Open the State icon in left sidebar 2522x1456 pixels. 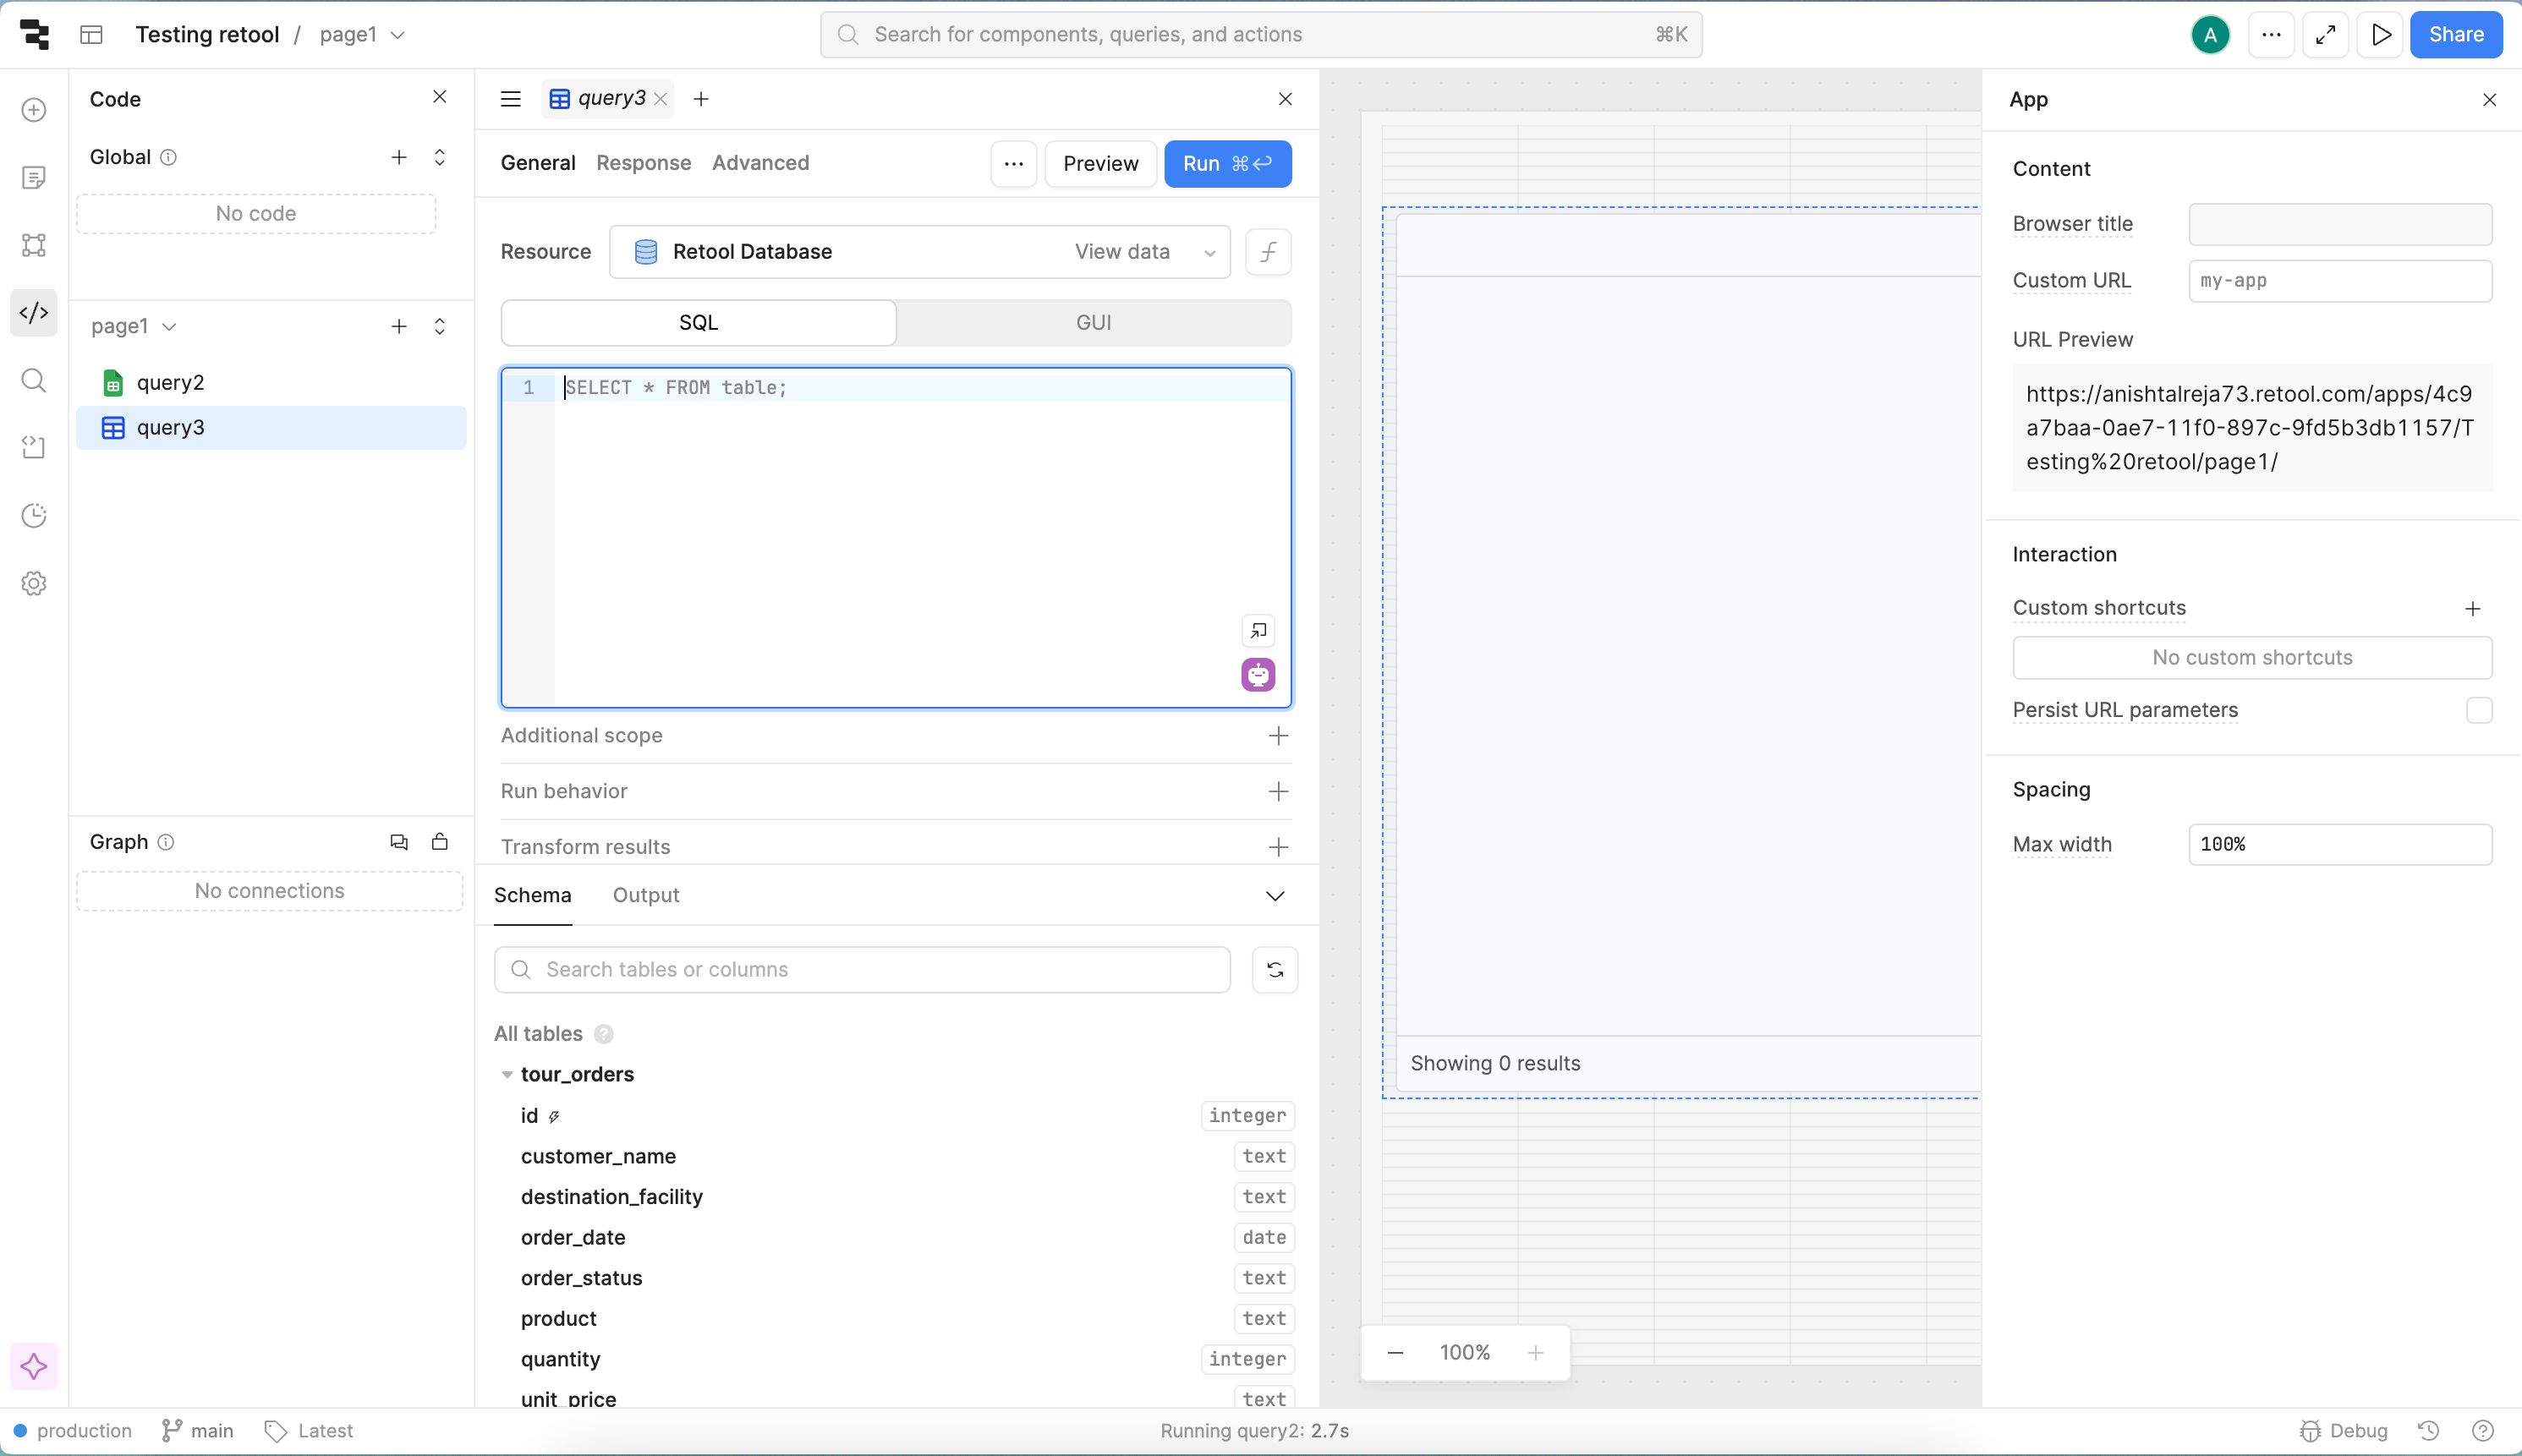click(34, 447)
